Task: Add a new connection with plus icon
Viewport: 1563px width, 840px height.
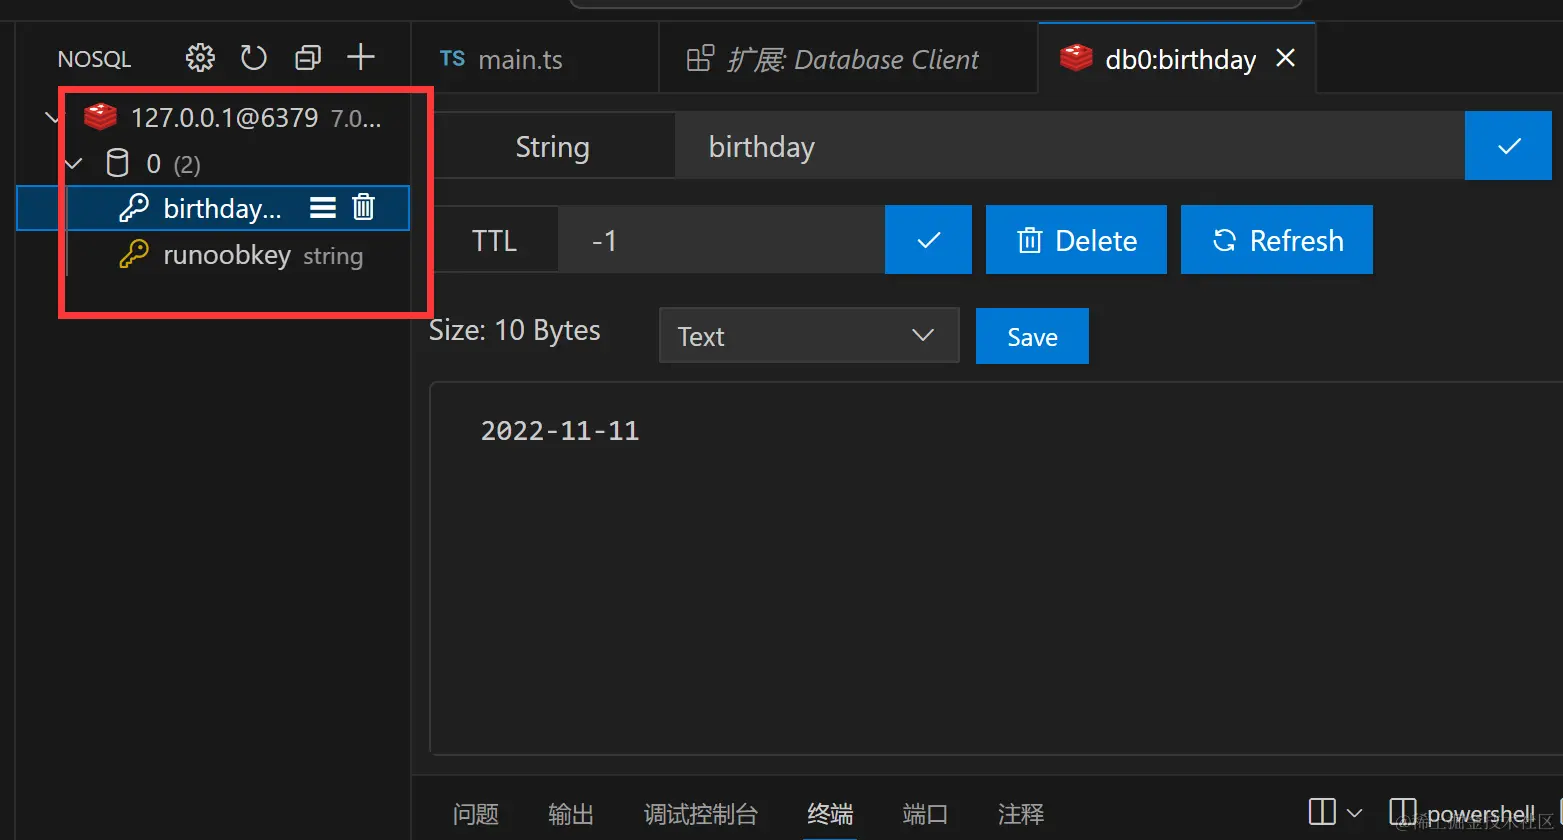Action: (x=361, y=57)
